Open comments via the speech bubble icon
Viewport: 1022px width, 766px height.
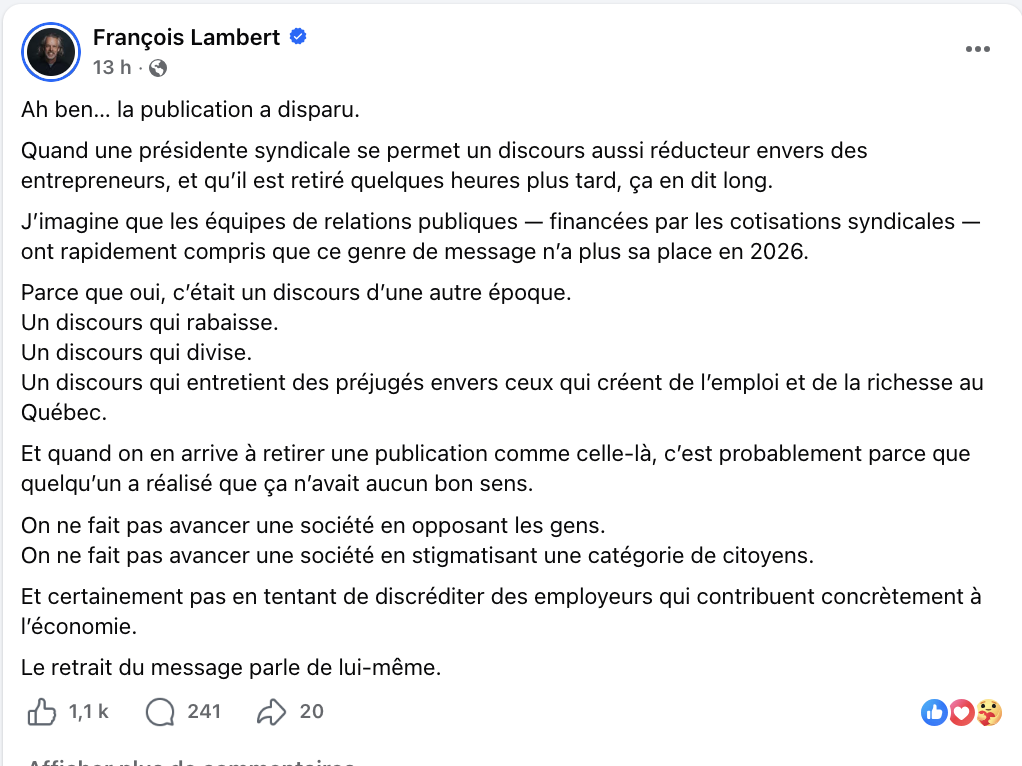pos(160,712)
